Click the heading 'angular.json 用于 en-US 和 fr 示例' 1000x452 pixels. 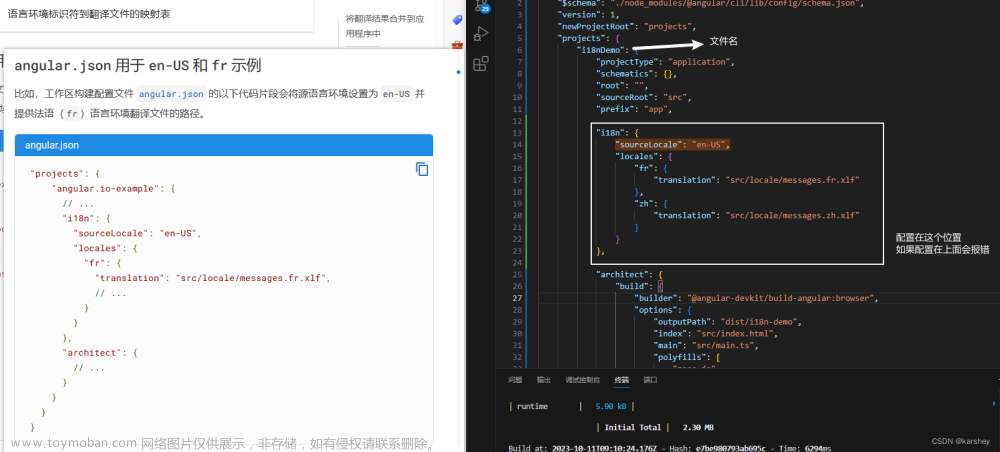click(x=138, y=66)
